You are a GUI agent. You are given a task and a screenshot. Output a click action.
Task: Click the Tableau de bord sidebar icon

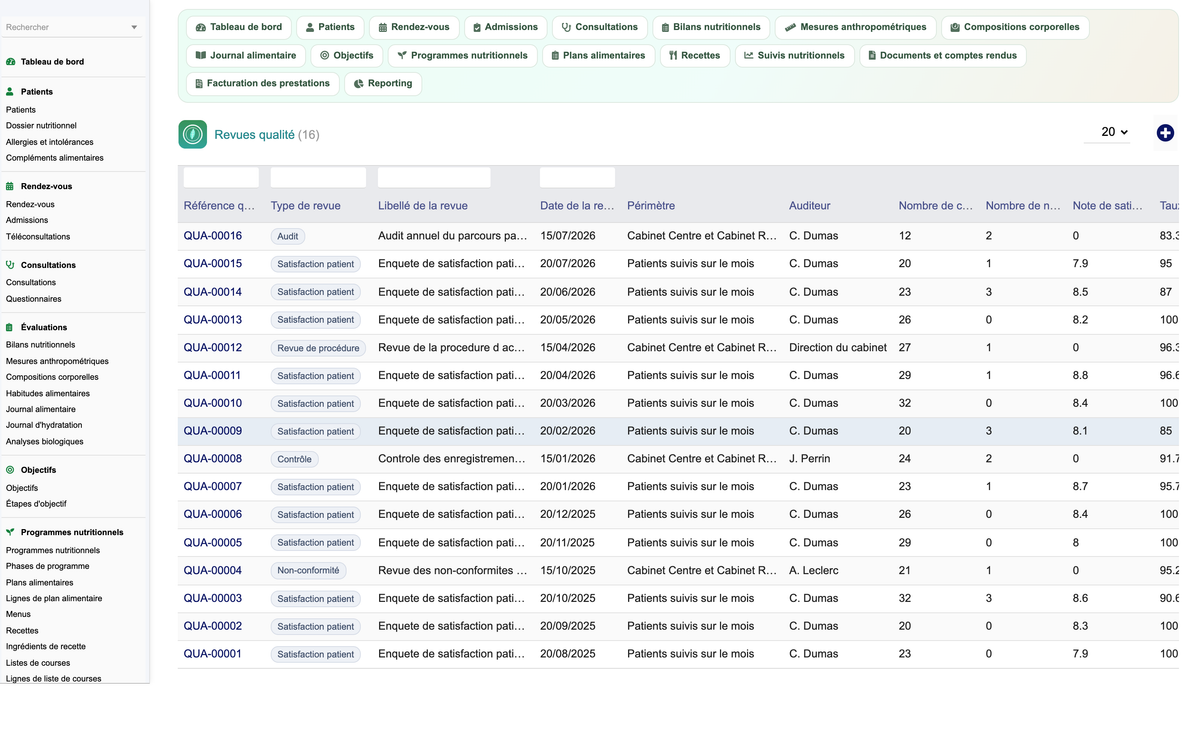11,62
